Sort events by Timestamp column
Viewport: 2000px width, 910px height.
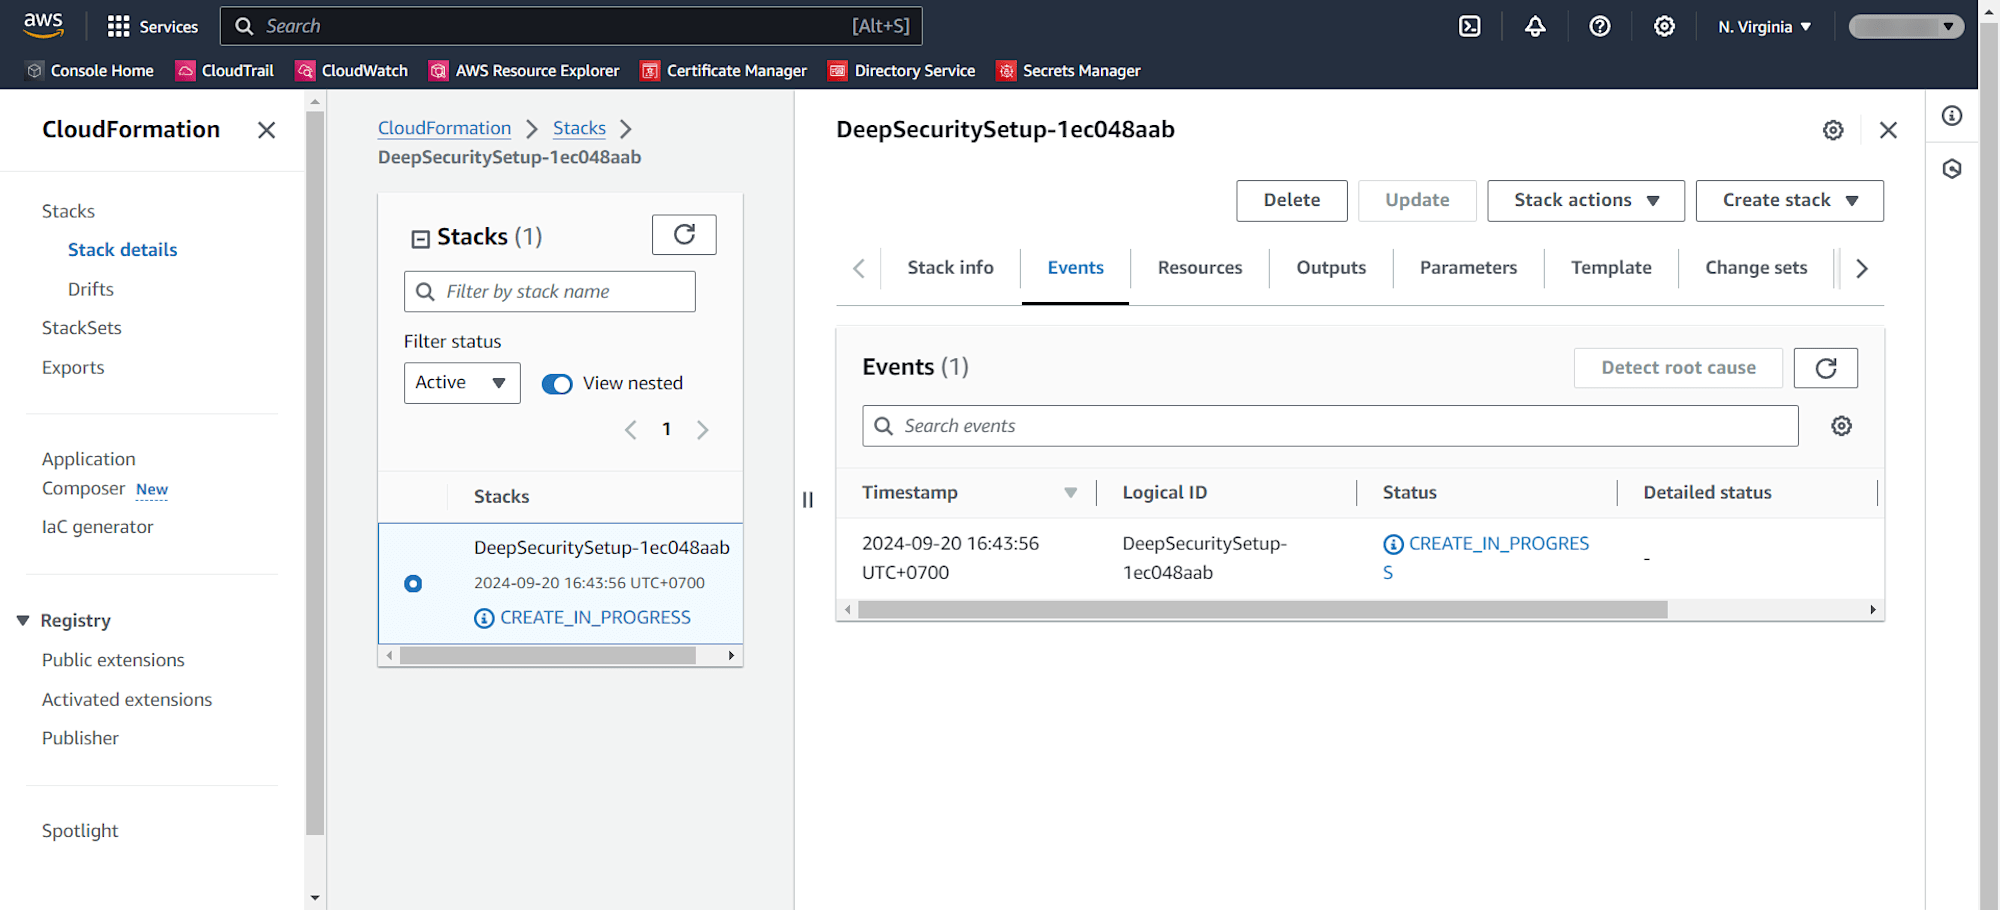(1070, 492)
